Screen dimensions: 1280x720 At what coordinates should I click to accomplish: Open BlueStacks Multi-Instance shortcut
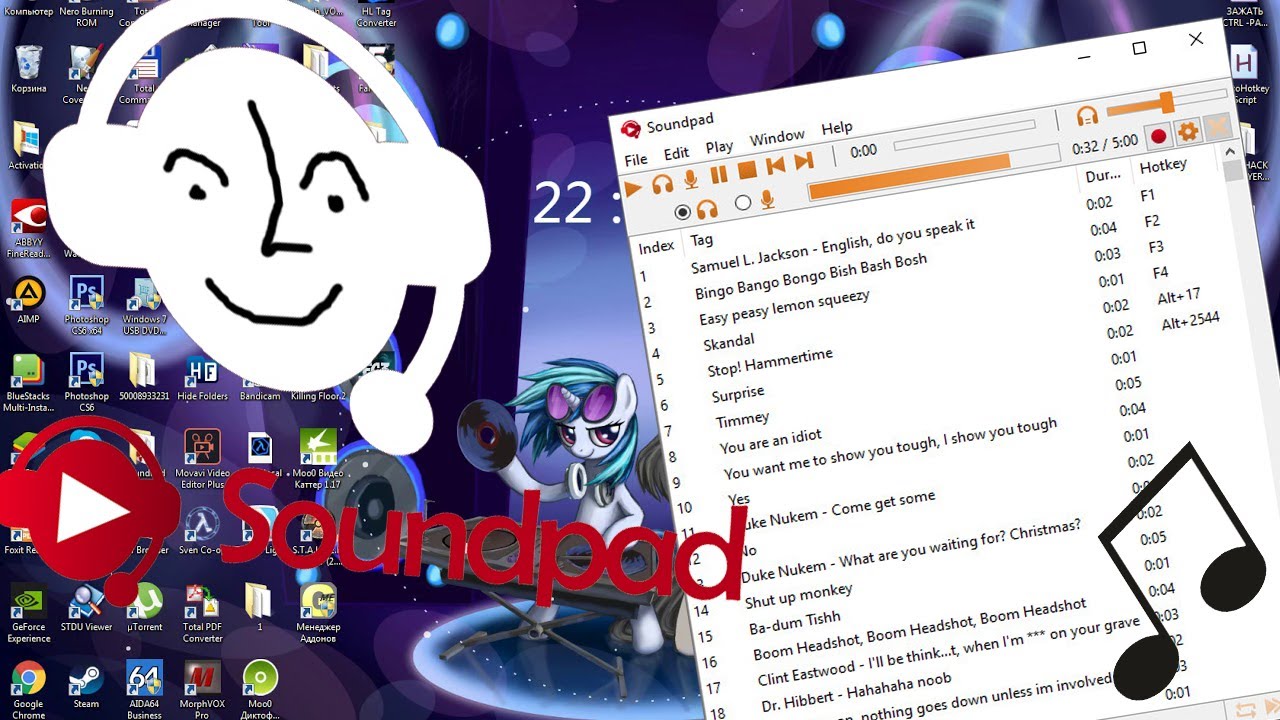pos(27,382)
